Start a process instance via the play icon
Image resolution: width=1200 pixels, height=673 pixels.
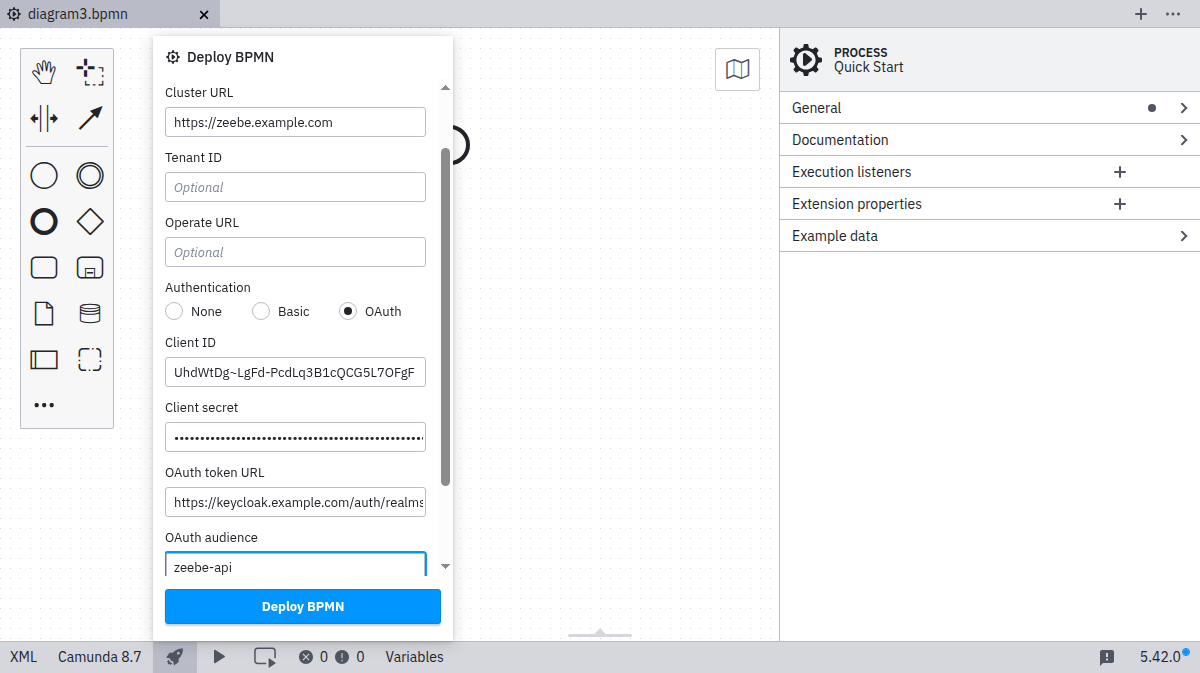219,657
